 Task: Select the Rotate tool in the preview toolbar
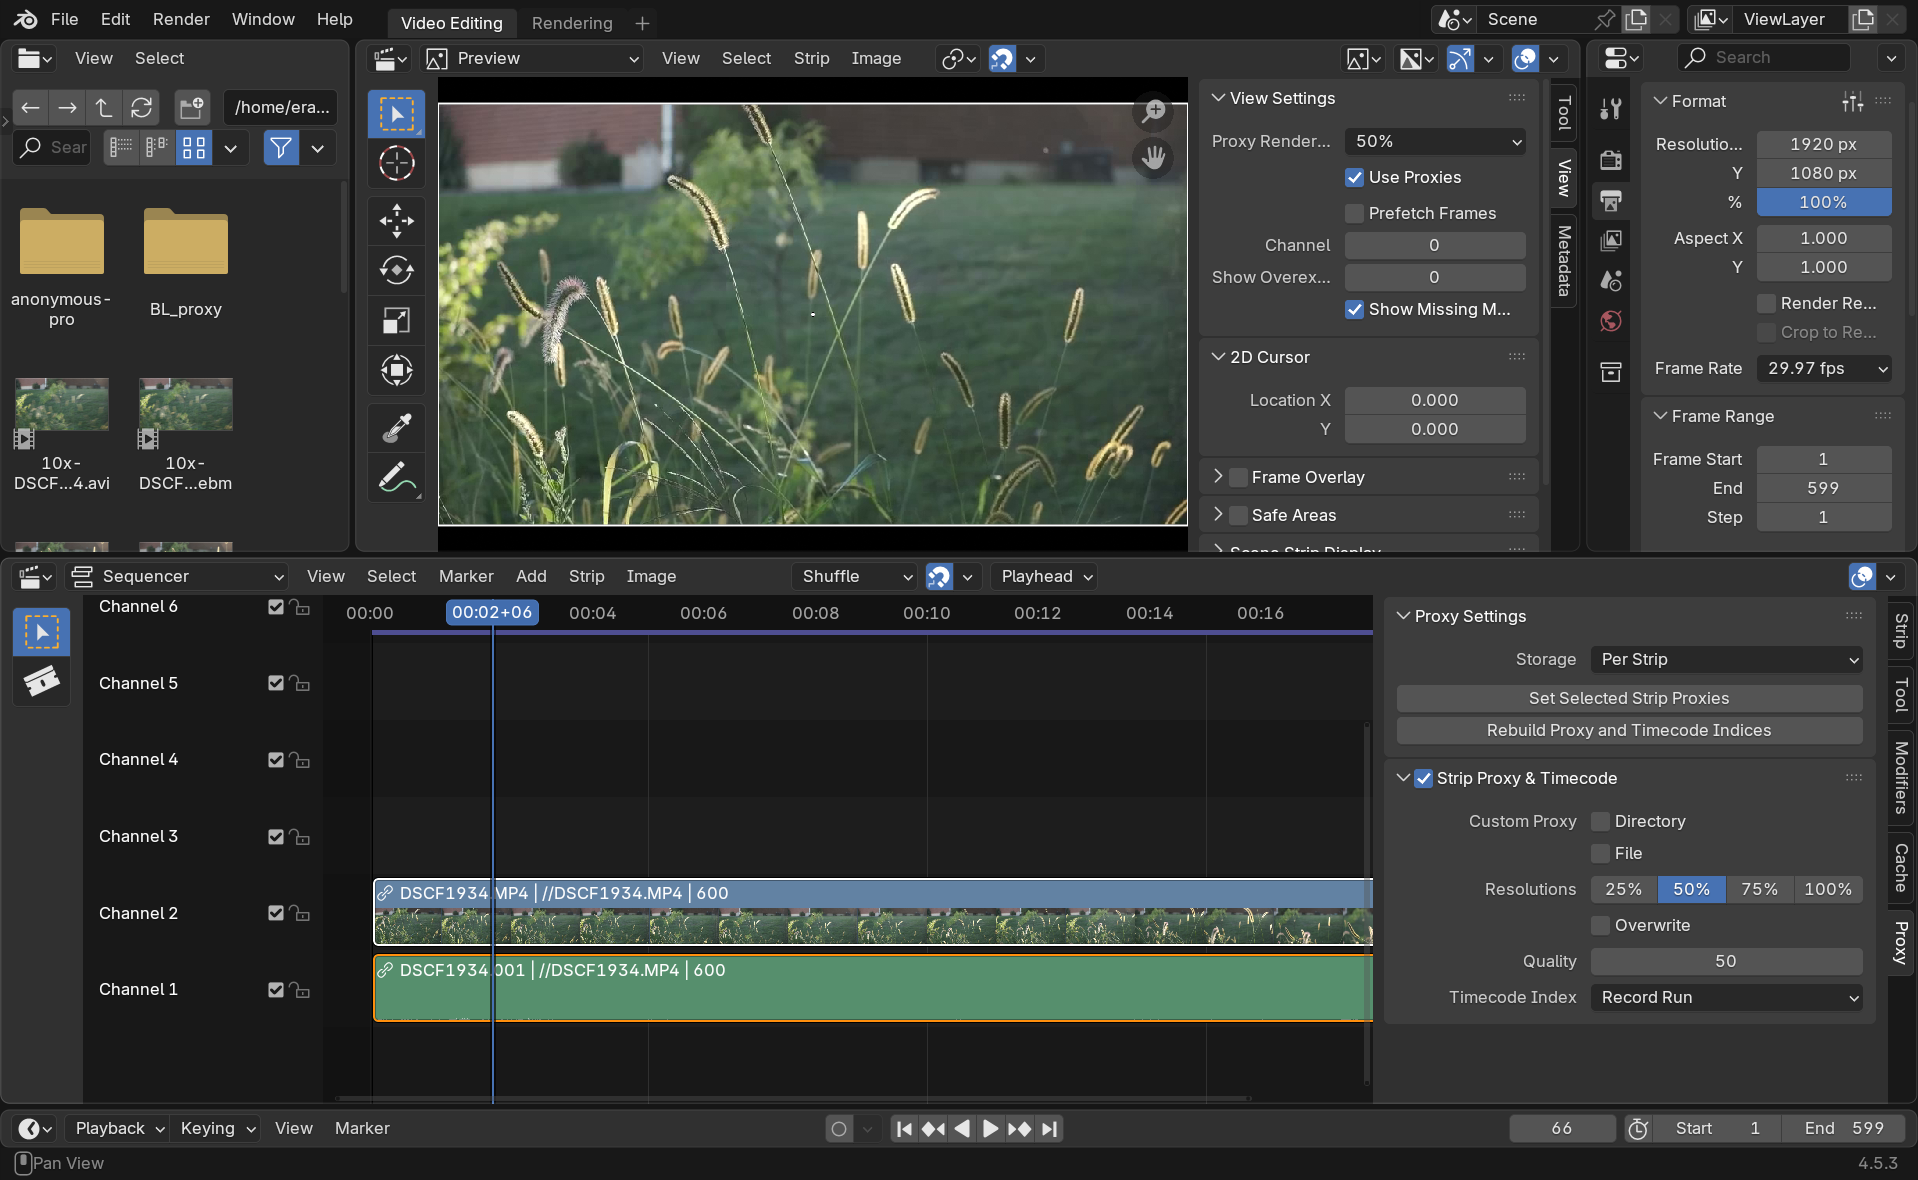tap(396, 270)
